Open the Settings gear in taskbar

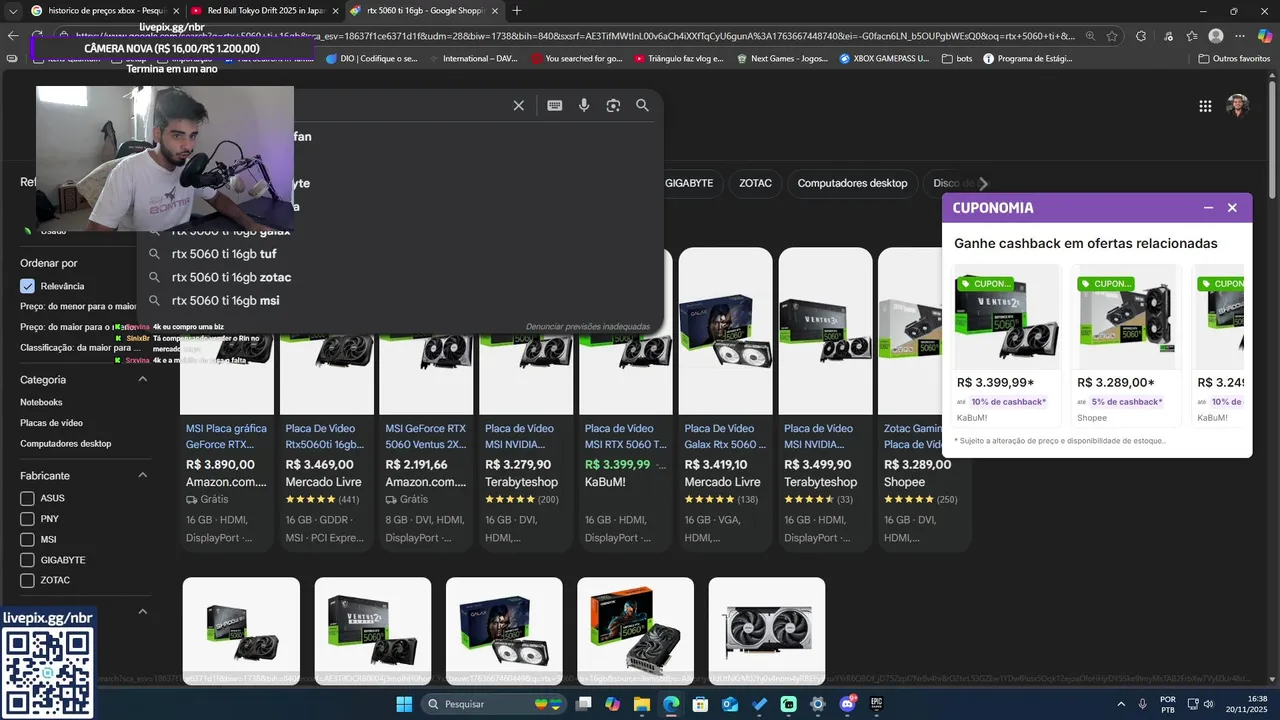[x=818, y=704]
